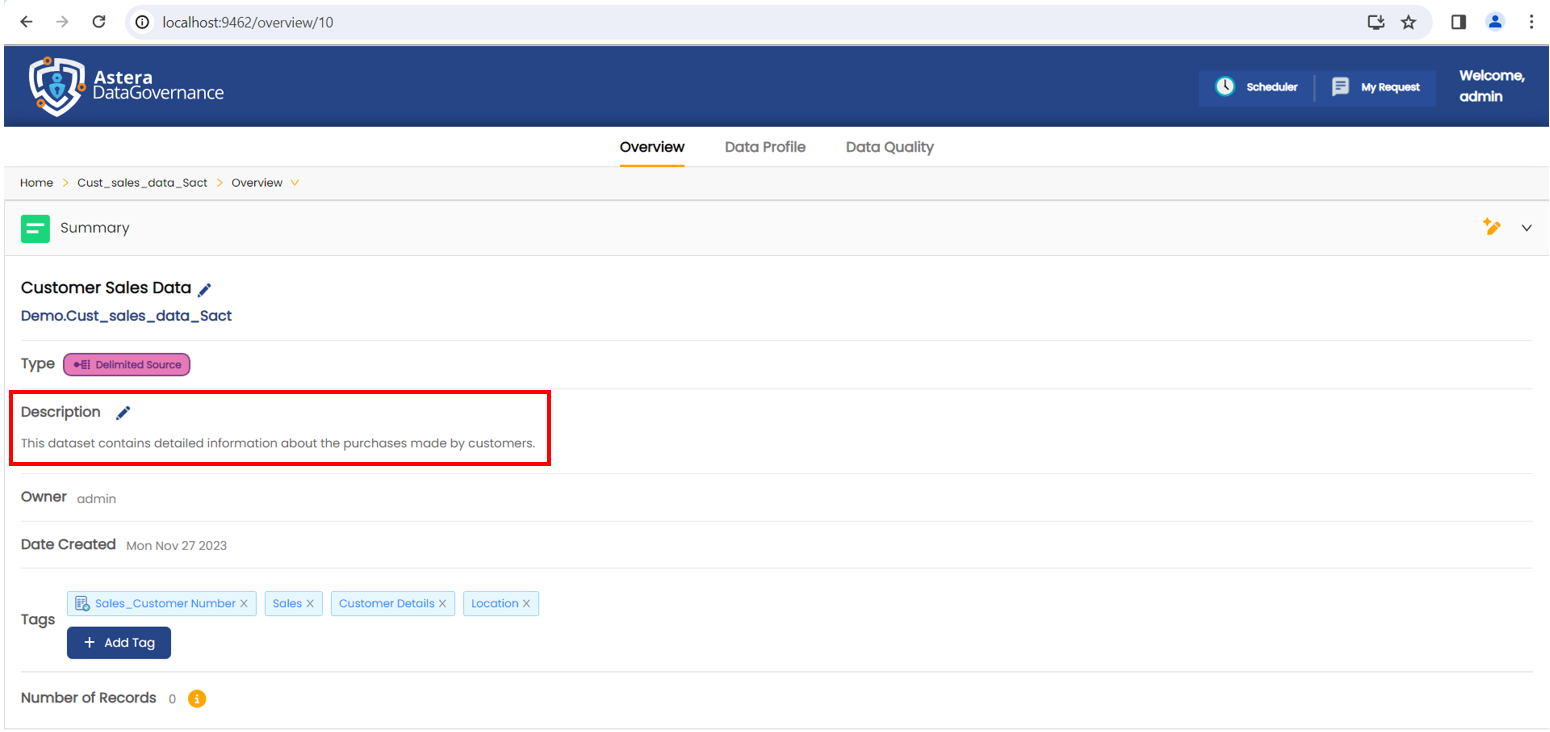Click the Number of Records info icon
The width and height of the screenshot is (1550, 732).
click(197, 699)
